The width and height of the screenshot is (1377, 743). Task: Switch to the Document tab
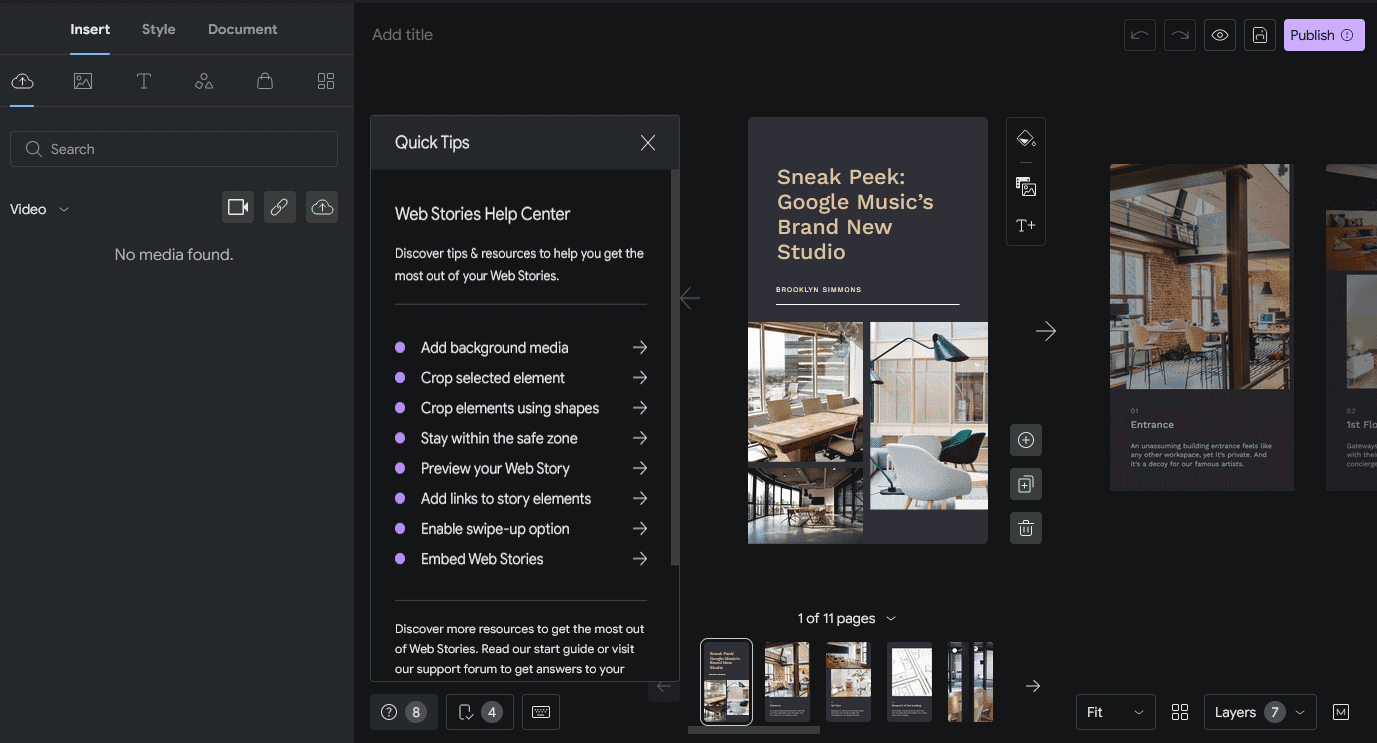click(243, 29)
